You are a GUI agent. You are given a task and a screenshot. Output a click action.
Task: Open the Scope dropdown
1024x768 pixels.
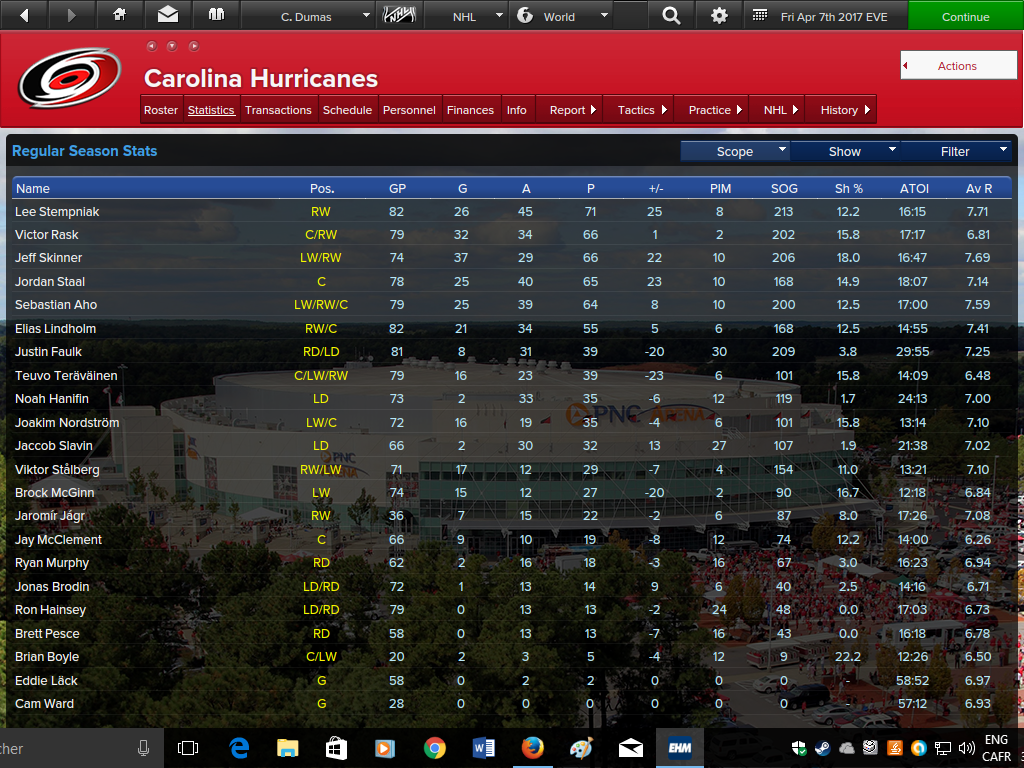tap(735, 152)
